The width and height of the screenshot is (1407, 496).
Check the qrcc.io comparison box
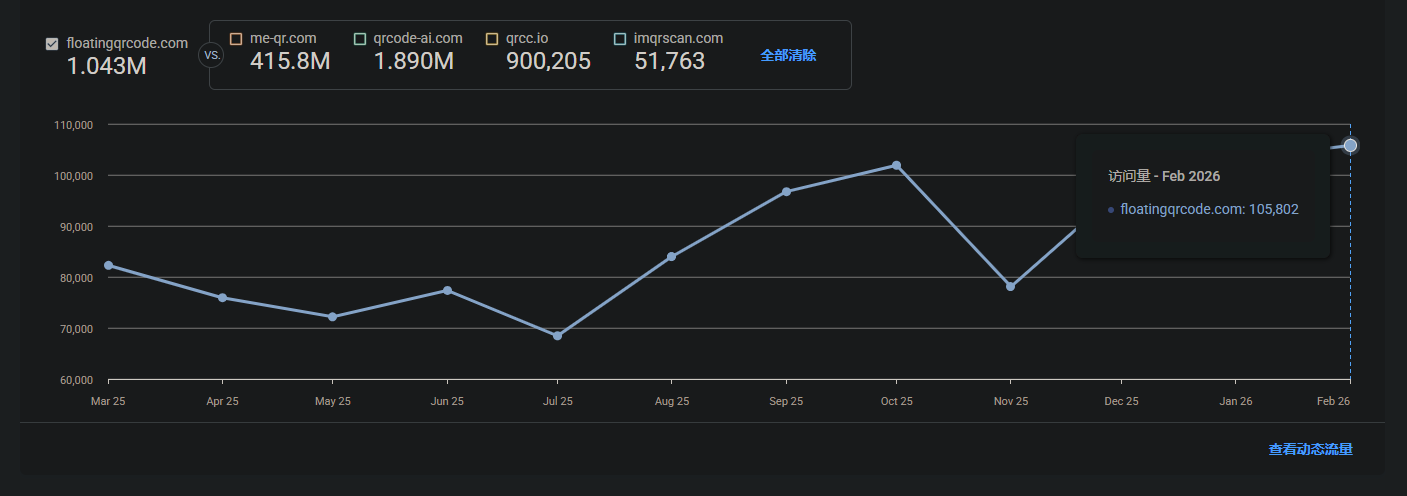coord(492,39)
